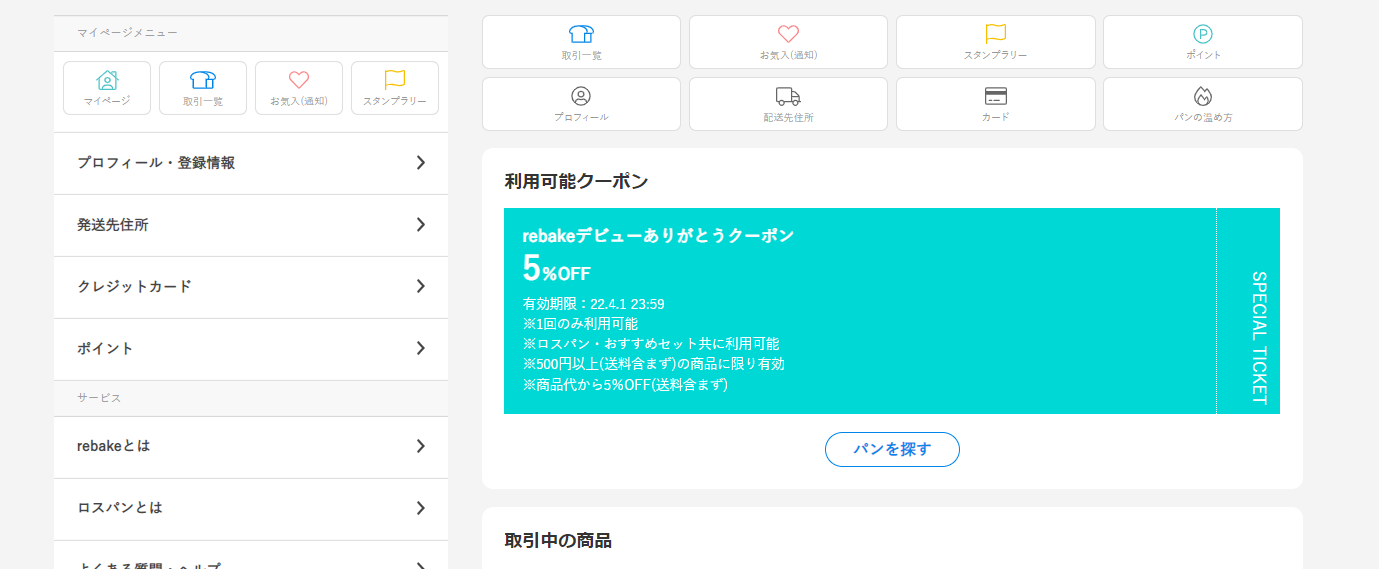Select ポイント sidebar menu item
This screenshot has height=569, width=1379.
click(x=250, y=349)
